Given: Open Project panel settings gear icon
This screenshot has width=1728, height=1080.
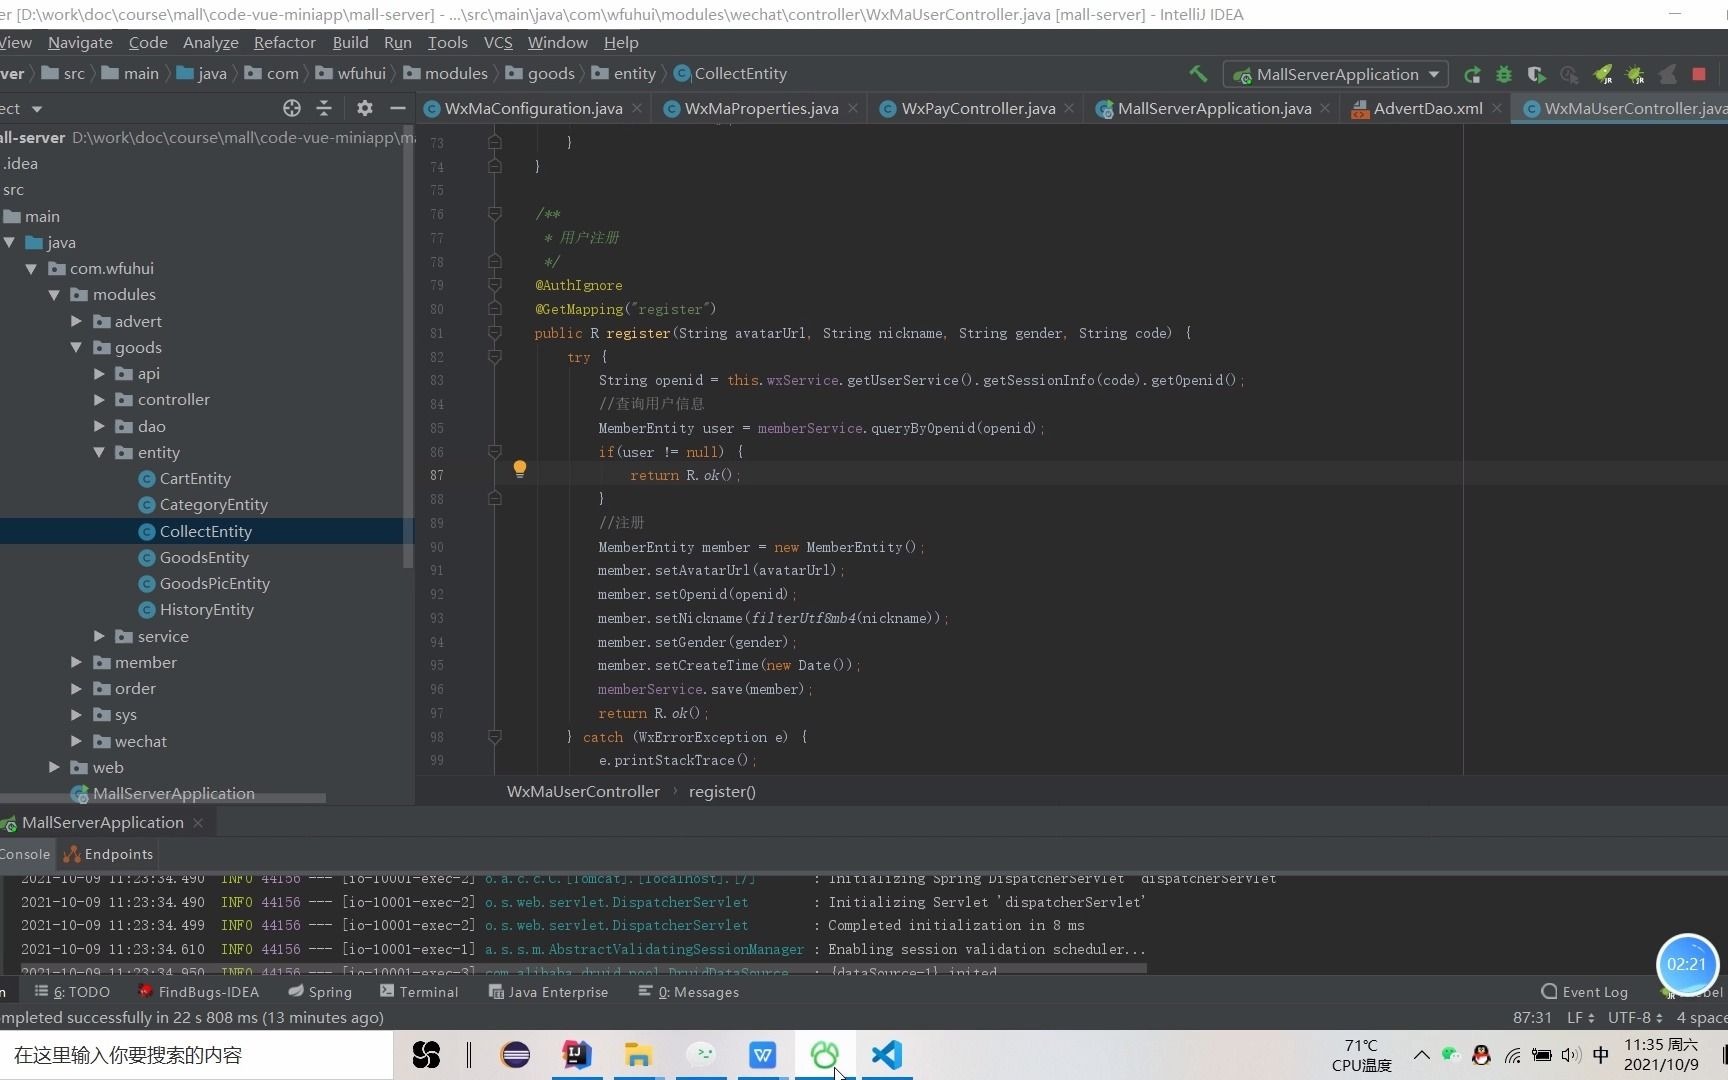Looking at the screenshot, I should (364, 108).
